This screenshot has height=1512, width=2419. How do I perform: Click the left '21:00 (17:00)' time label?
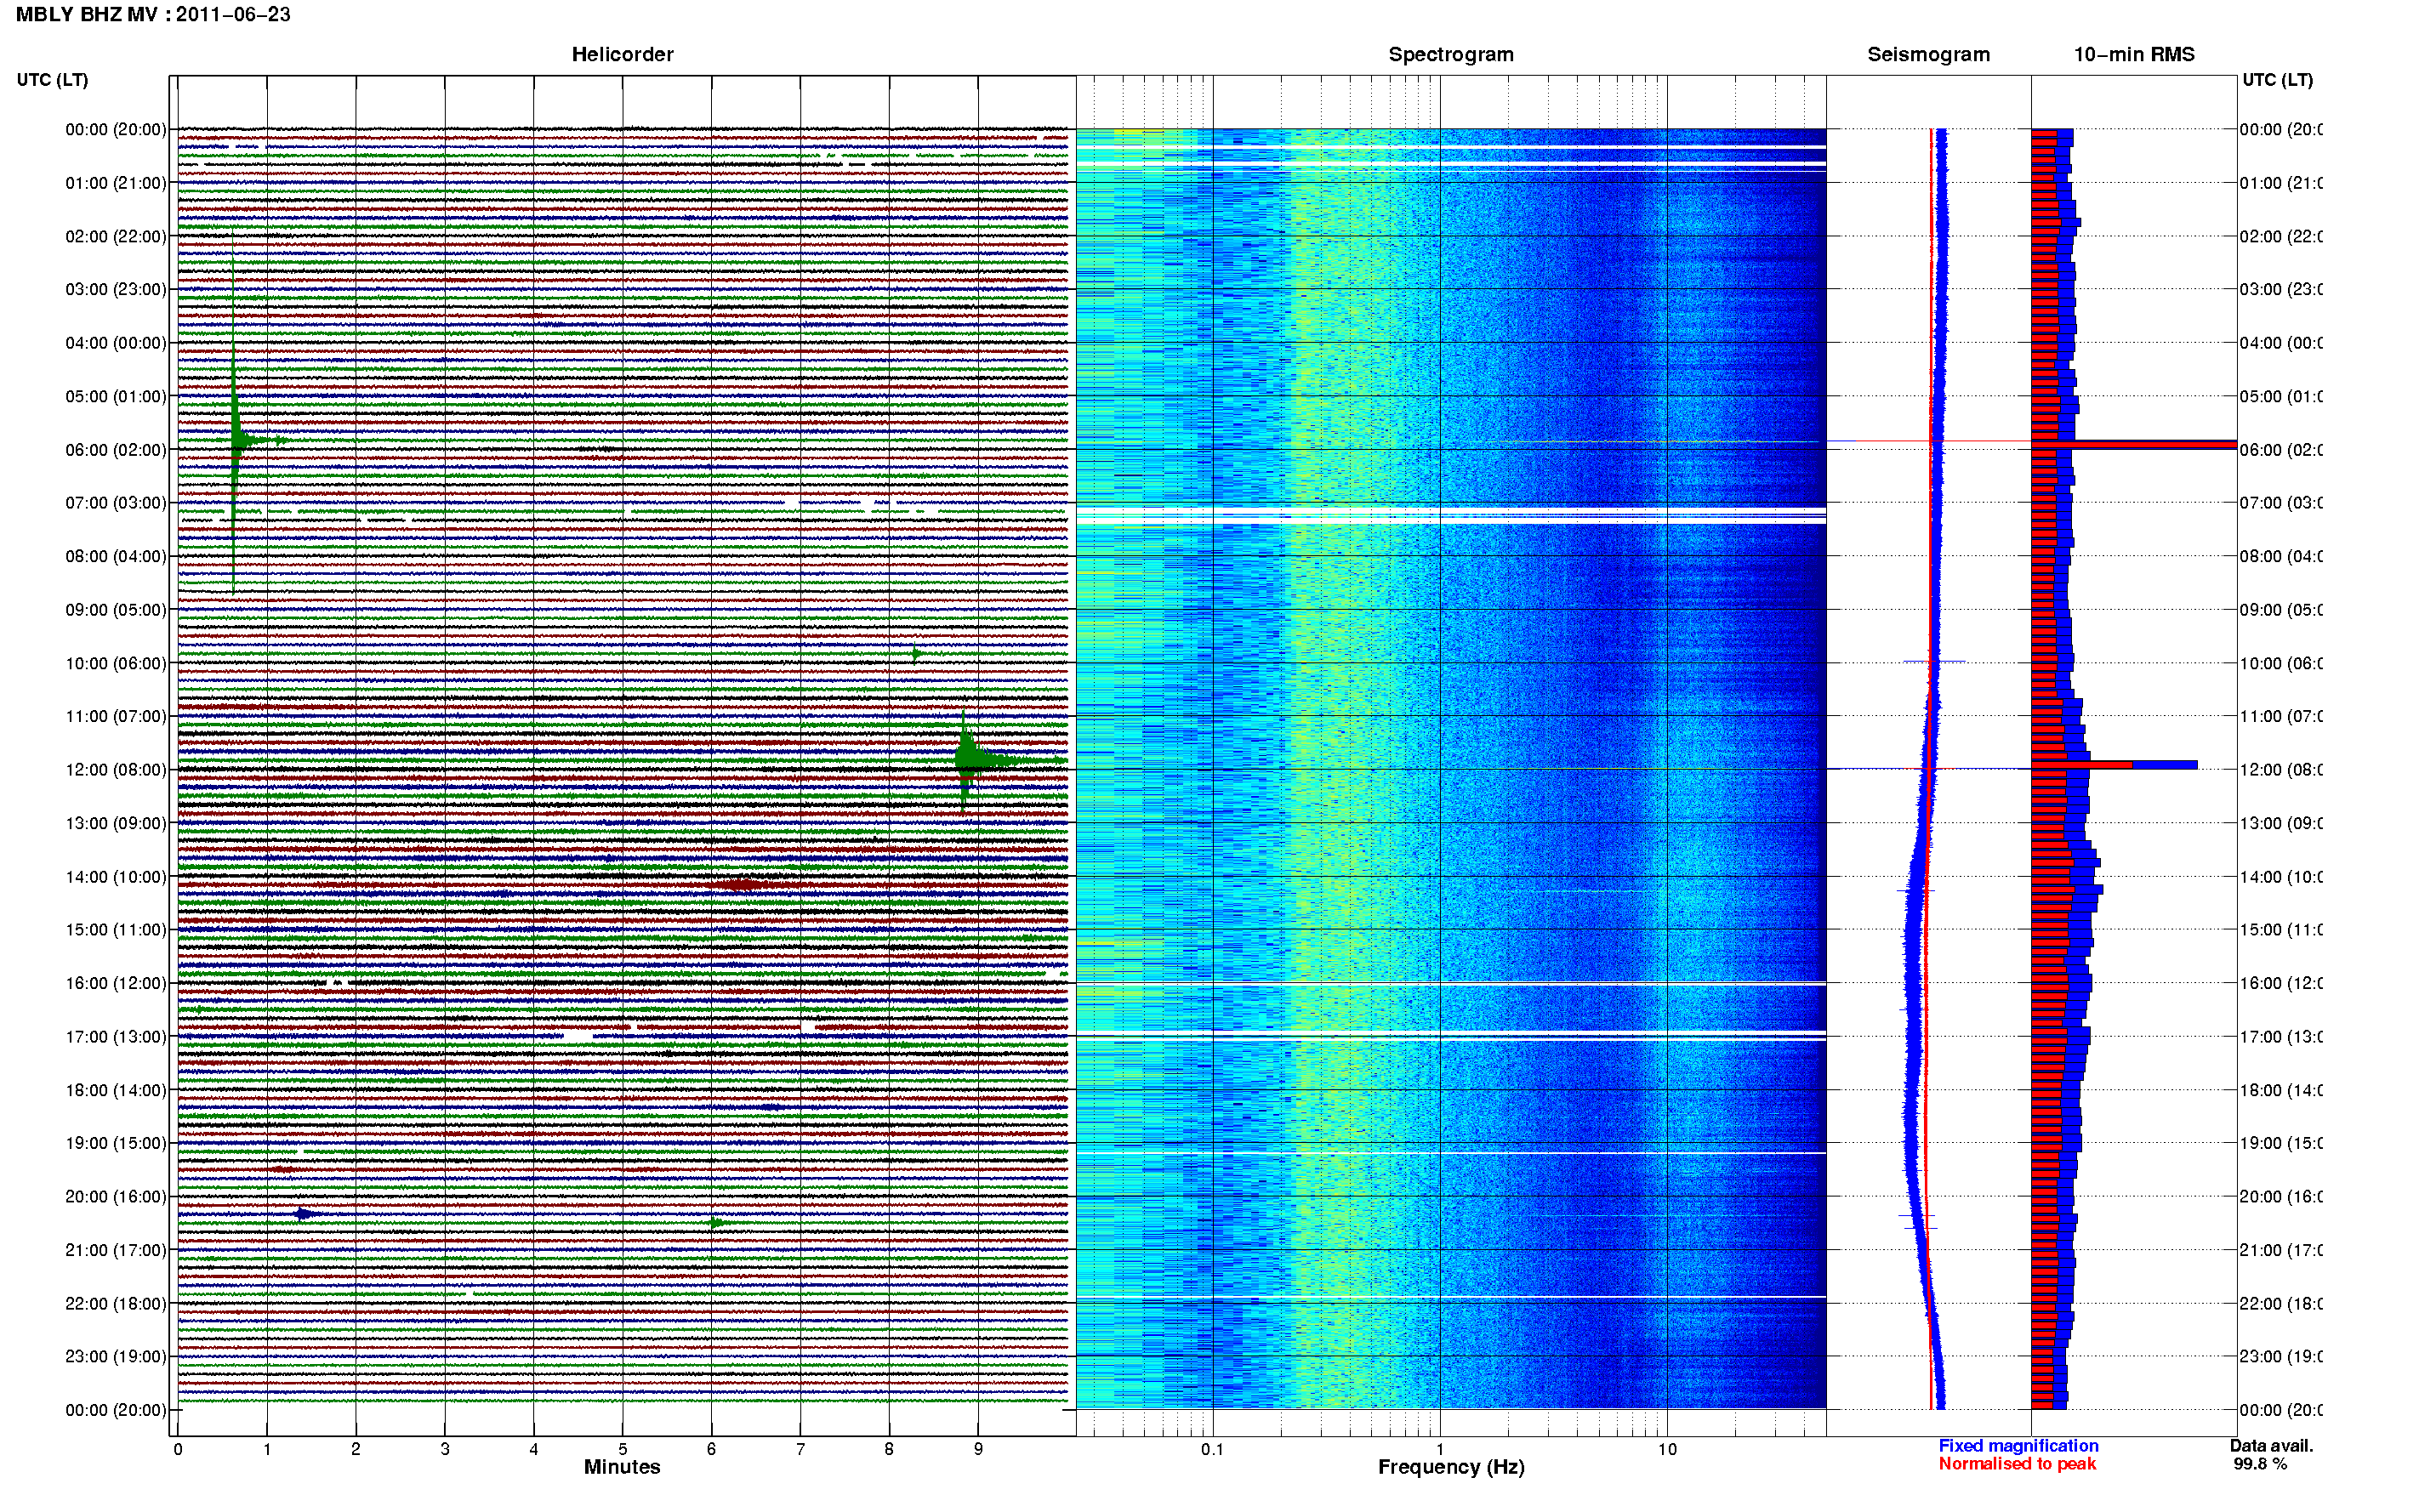pyautogui.click(x=116, y=1250)
